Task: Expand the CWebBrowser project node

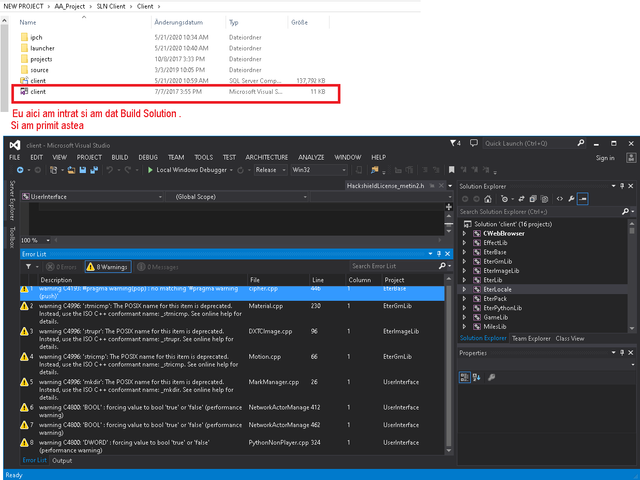Action: point(464,234)
